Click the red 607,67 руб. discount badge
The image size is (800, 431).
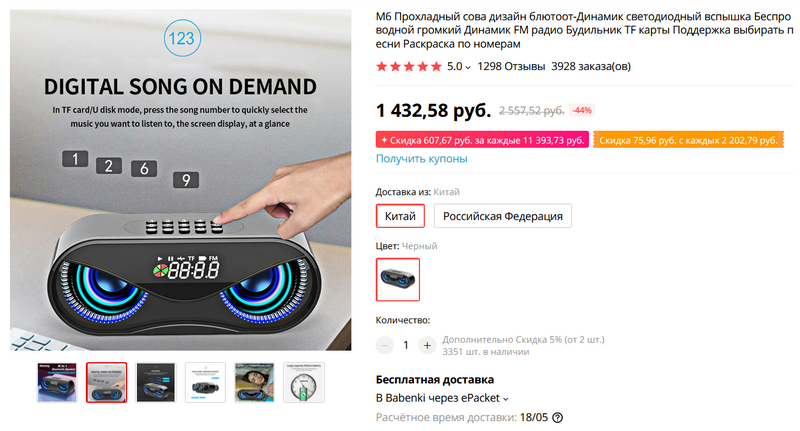pyautogui.click(x=482, y=140)
